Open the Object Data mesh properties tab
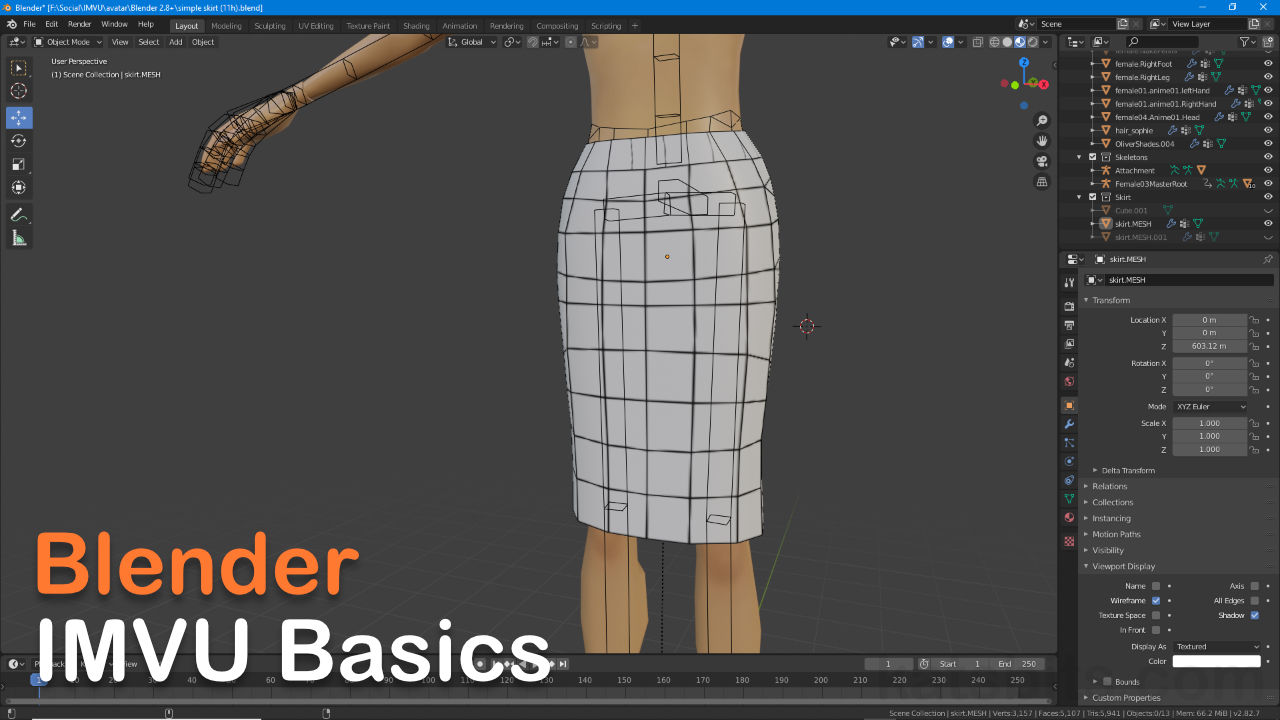This screenshot has height=720, width=1280. pos(1069,499)
